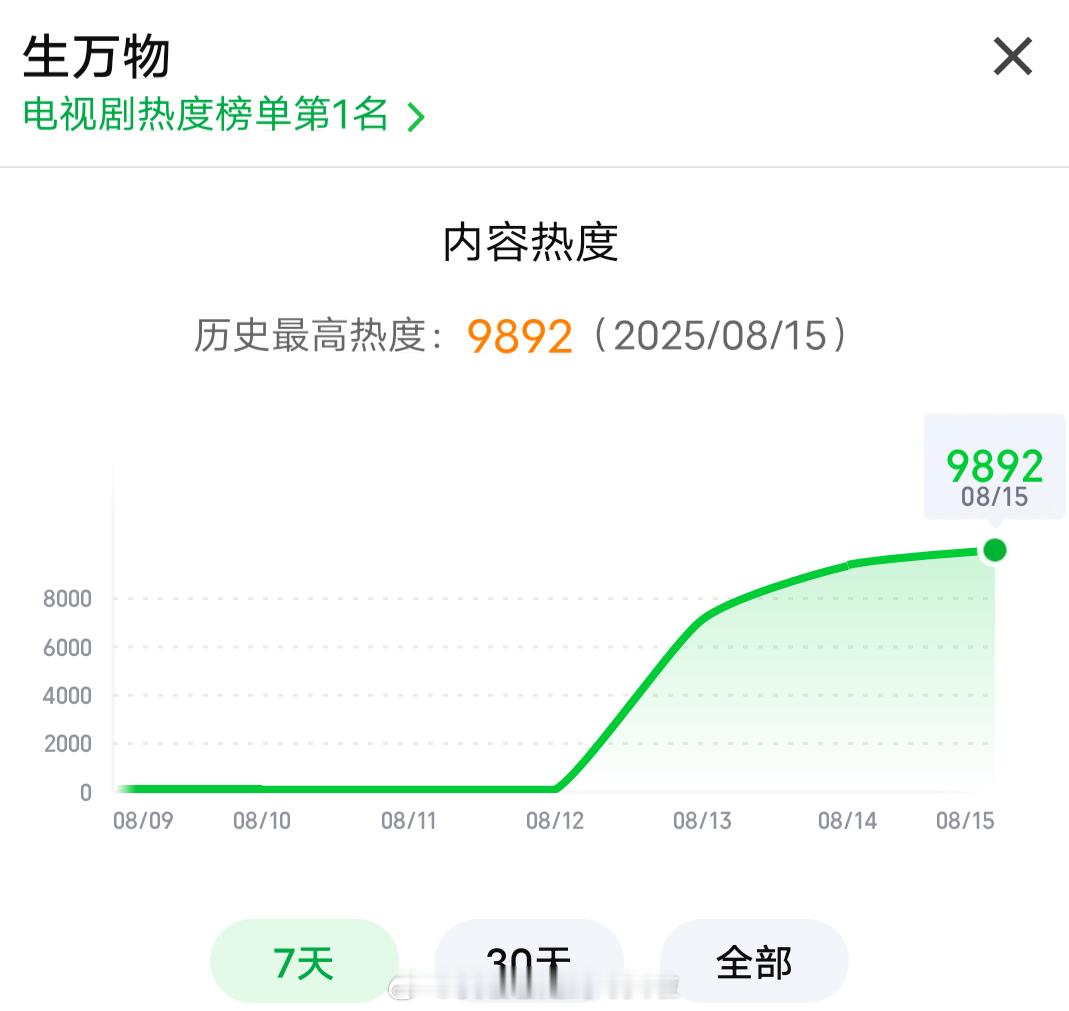
Task: Tap the 08/11 date on the x-axis
Action: 408,820
